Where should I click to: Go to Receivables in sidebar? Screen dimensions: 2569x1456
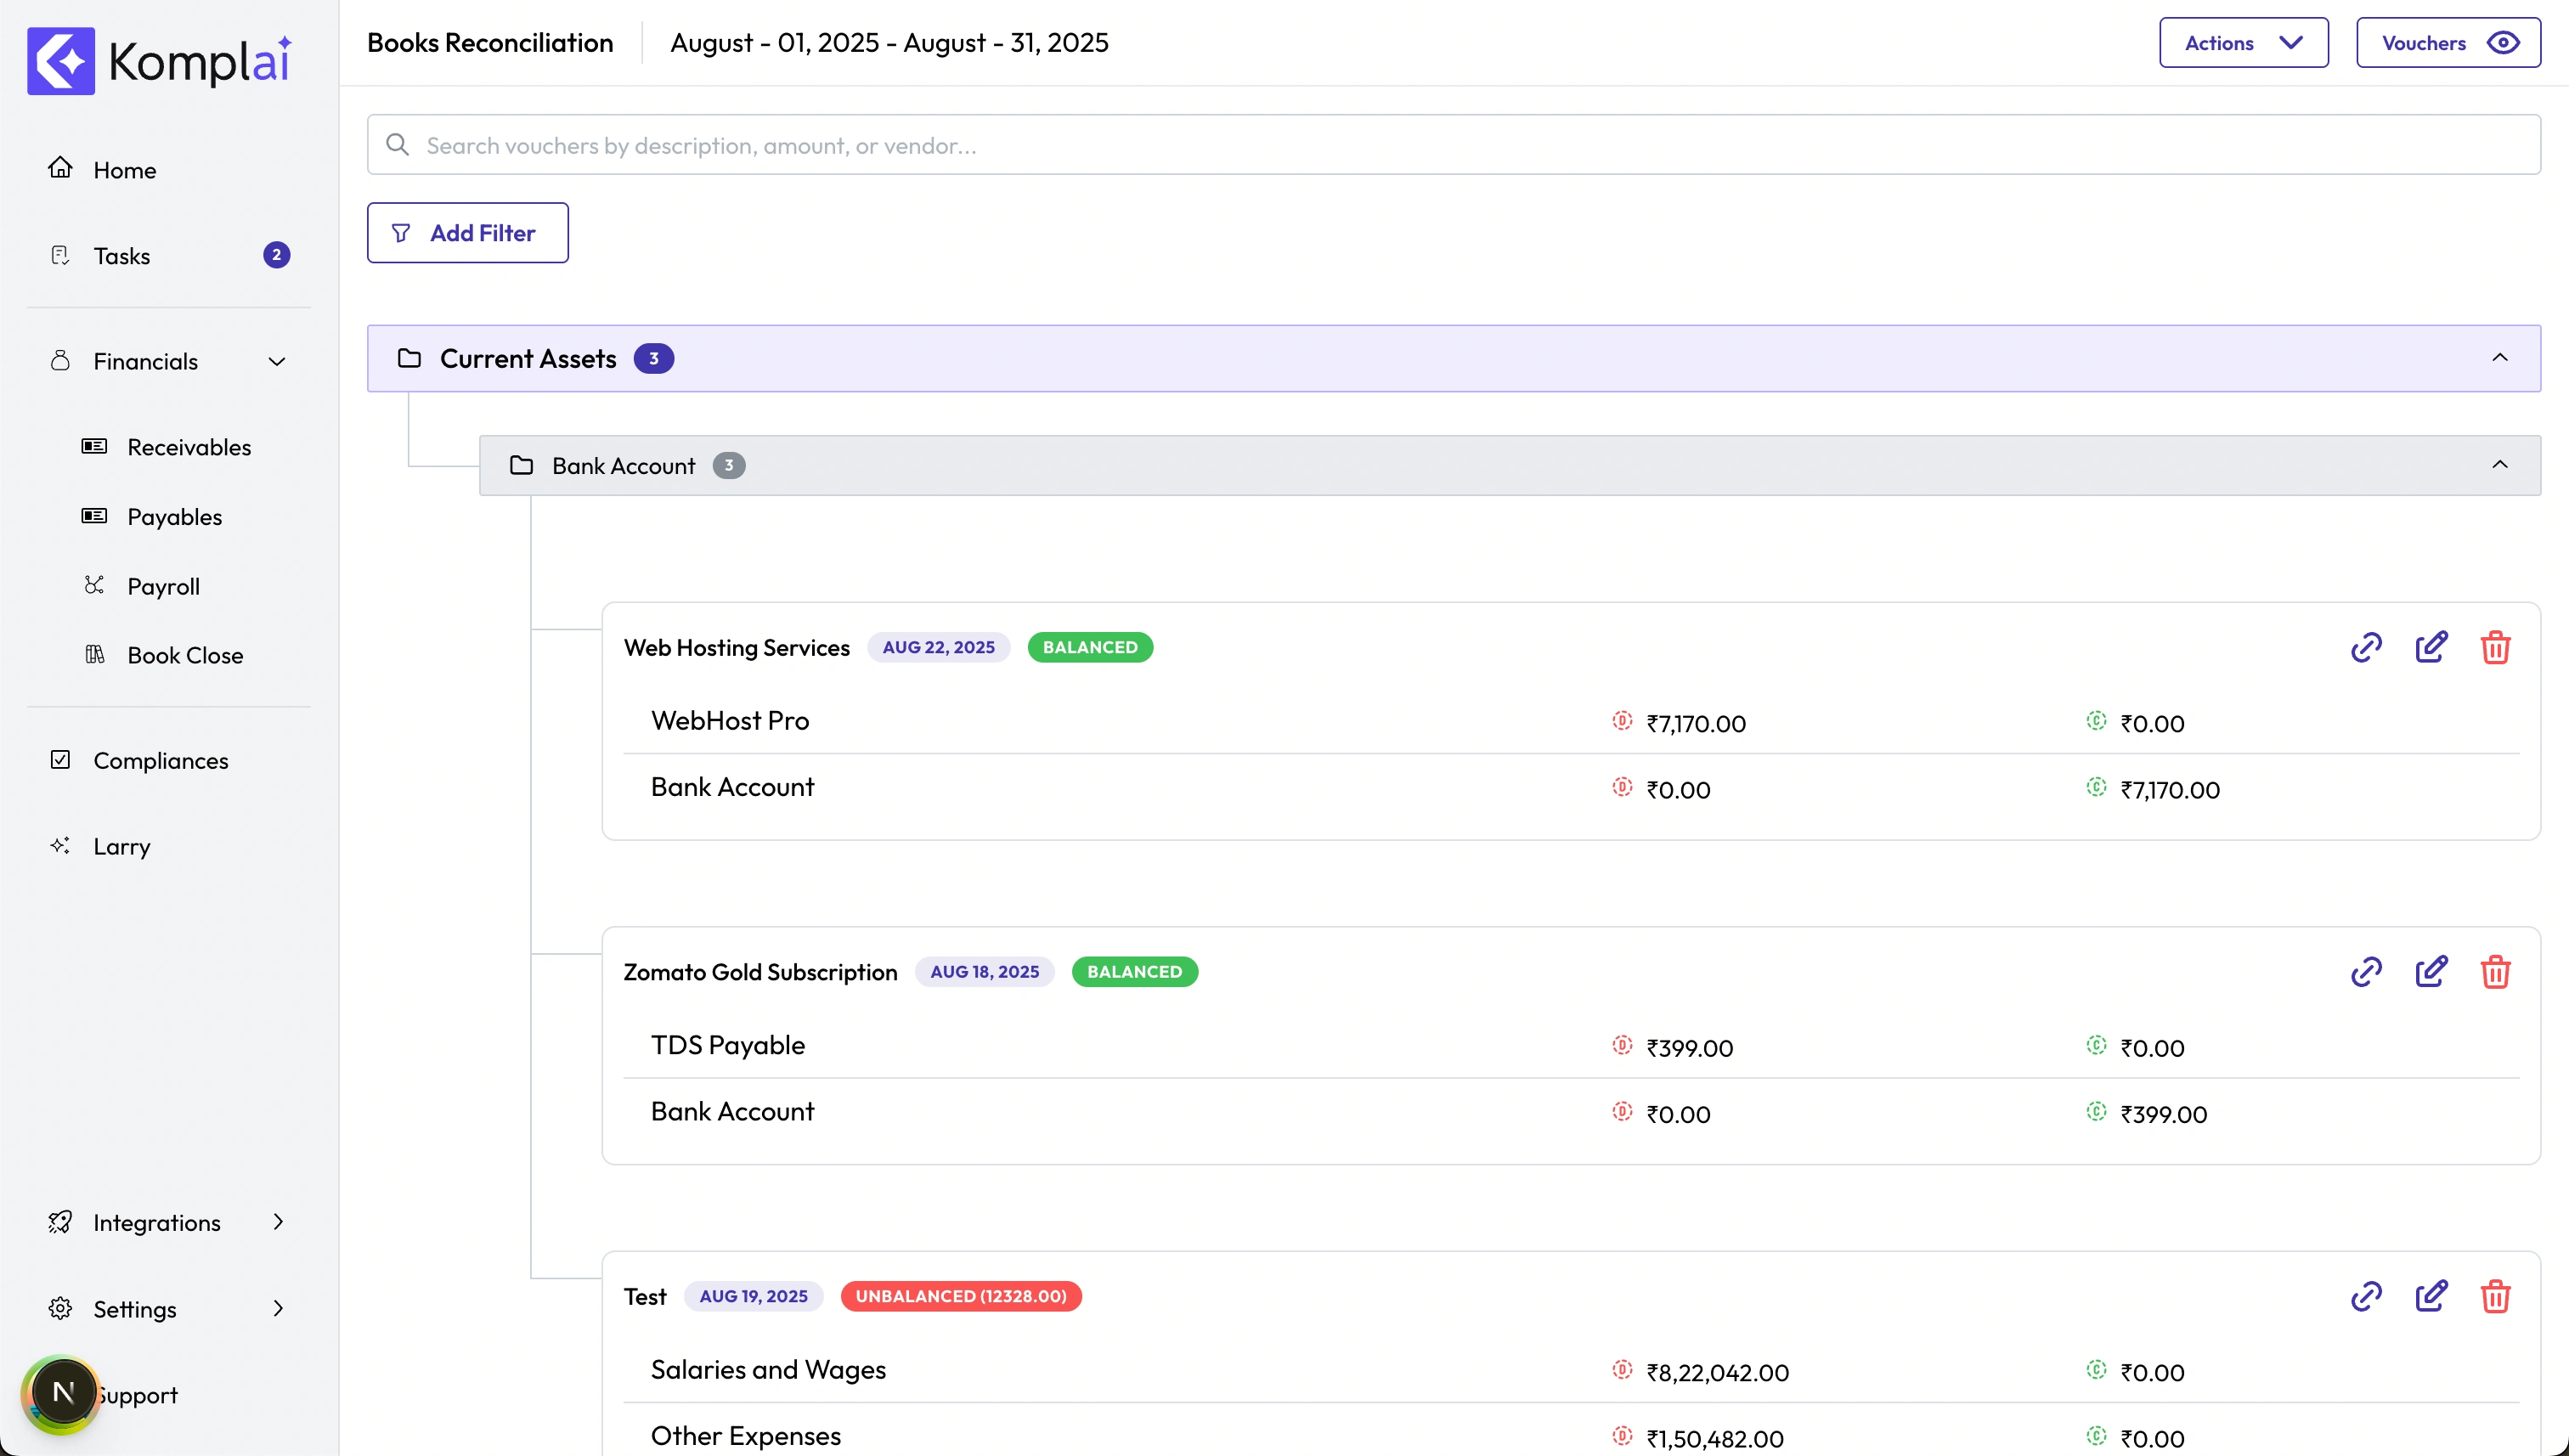189,447
